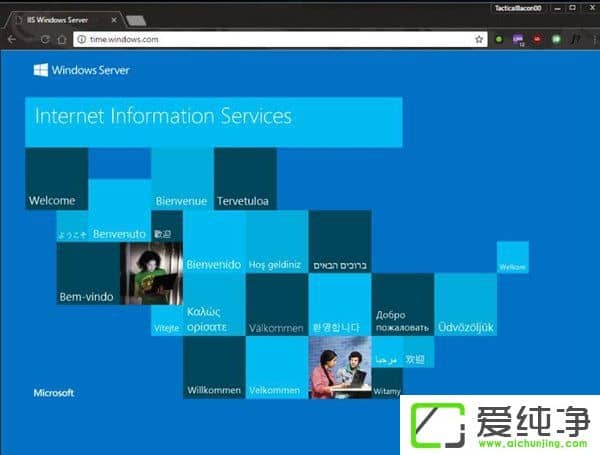Click the Benvenuto tile
The image size is (600, 455).
click(x=119, y=210)
